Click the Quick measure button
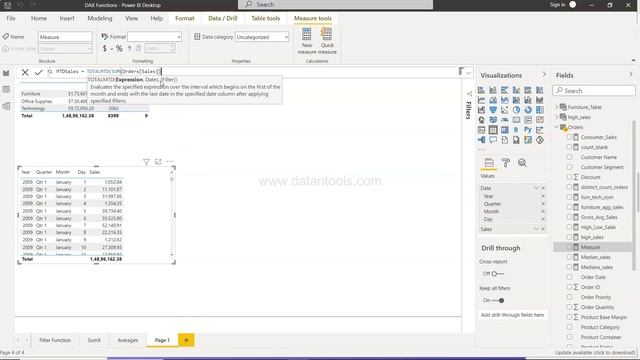The height and width of the screenshot is (360, 640). click(327, 41)
